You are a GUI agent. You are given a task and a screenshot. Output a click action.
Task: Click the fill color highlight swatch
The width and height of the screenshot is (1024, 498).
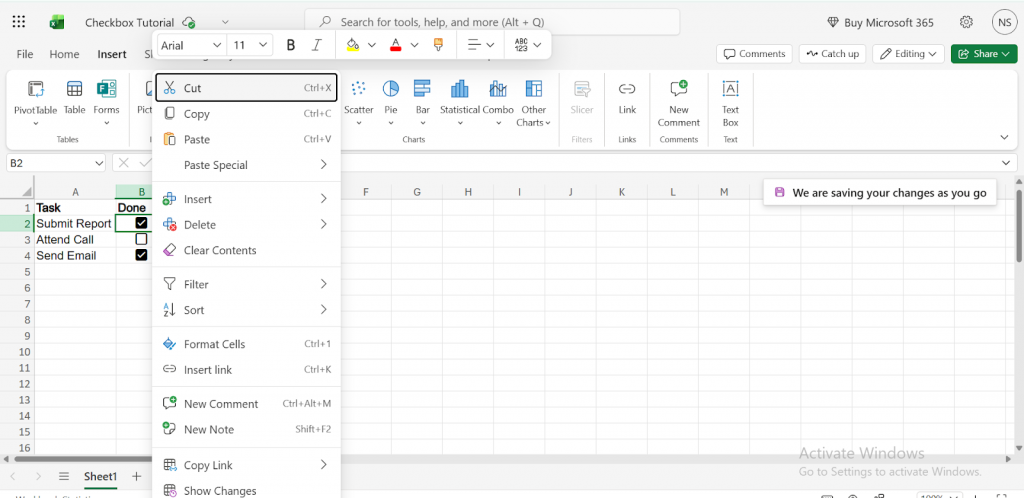coord(352,45)
